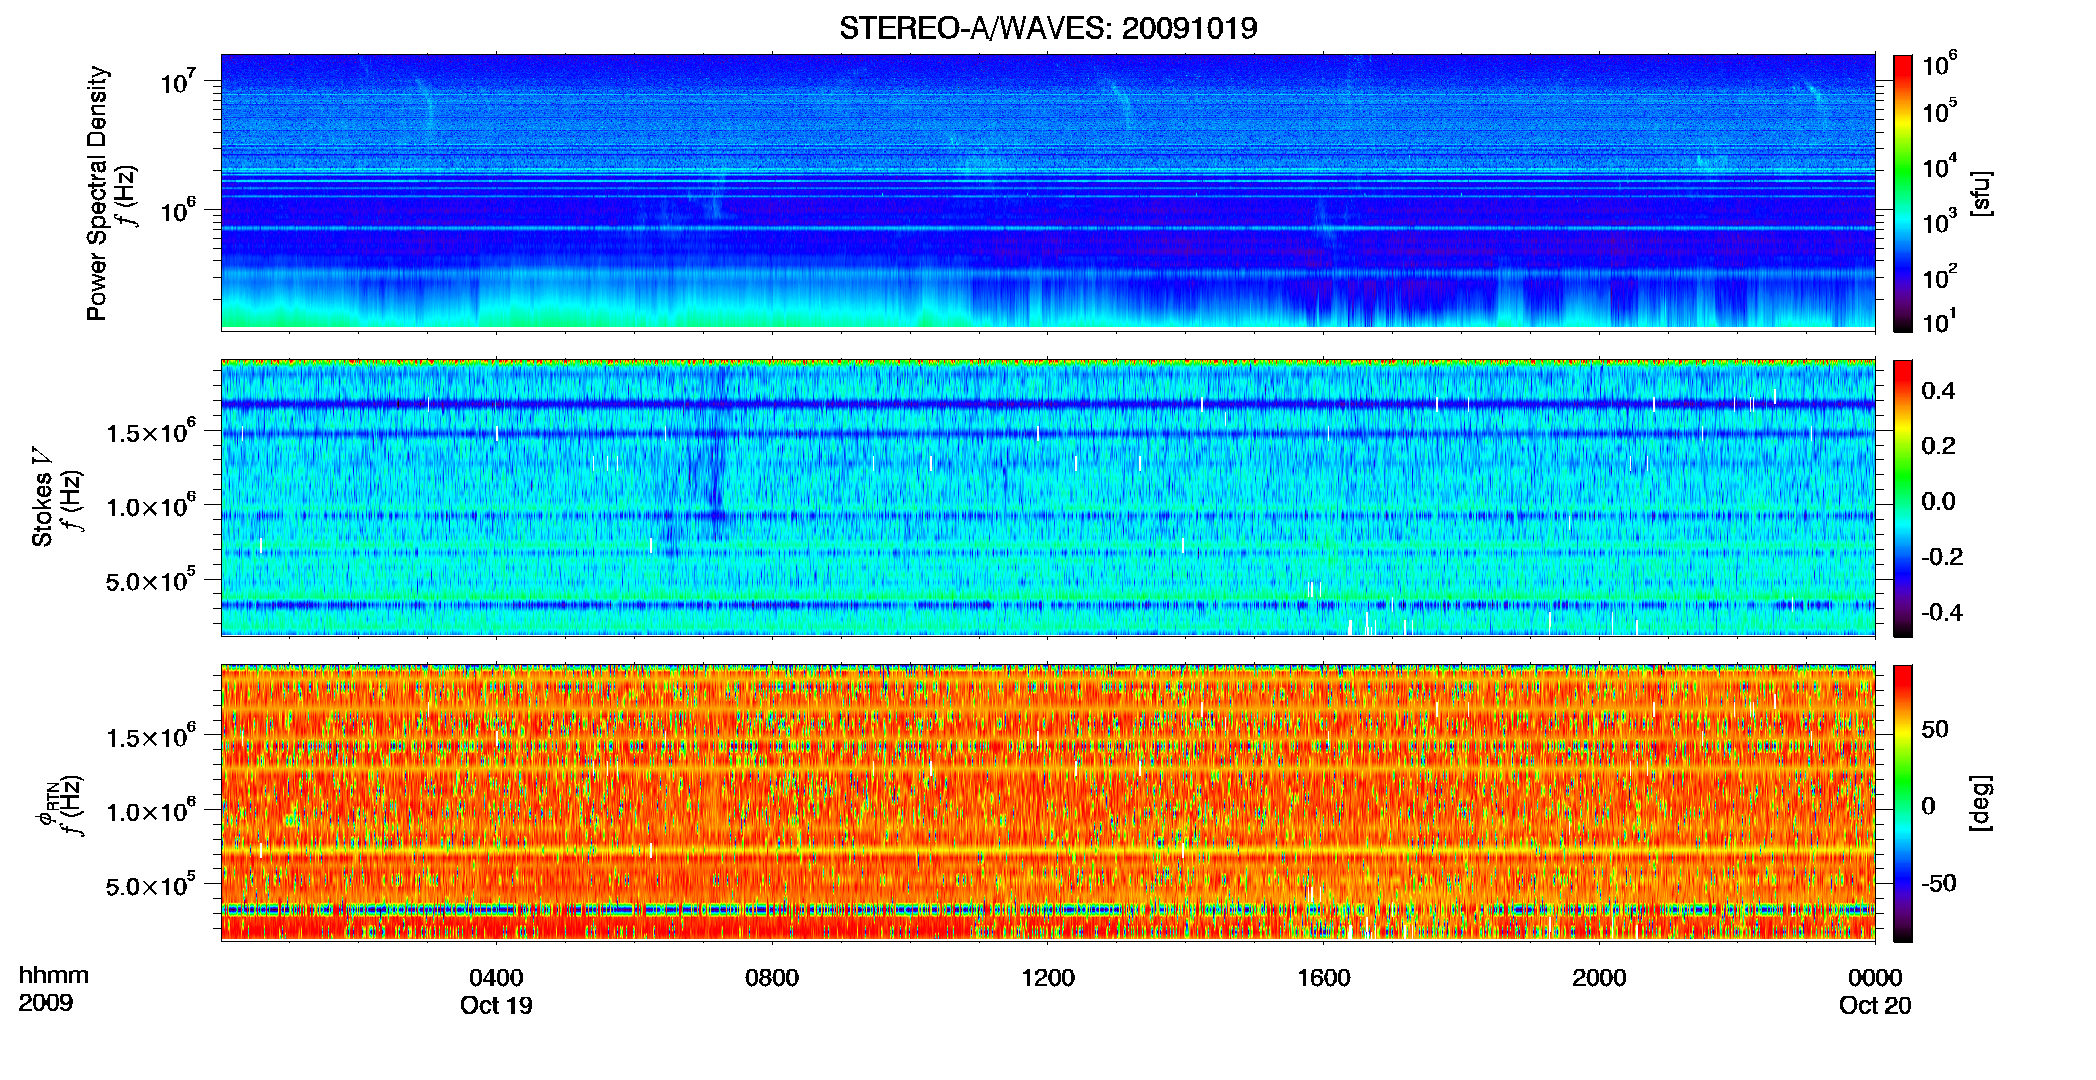Click the 10^3 value on the sfu color bar

[1939, 222]
